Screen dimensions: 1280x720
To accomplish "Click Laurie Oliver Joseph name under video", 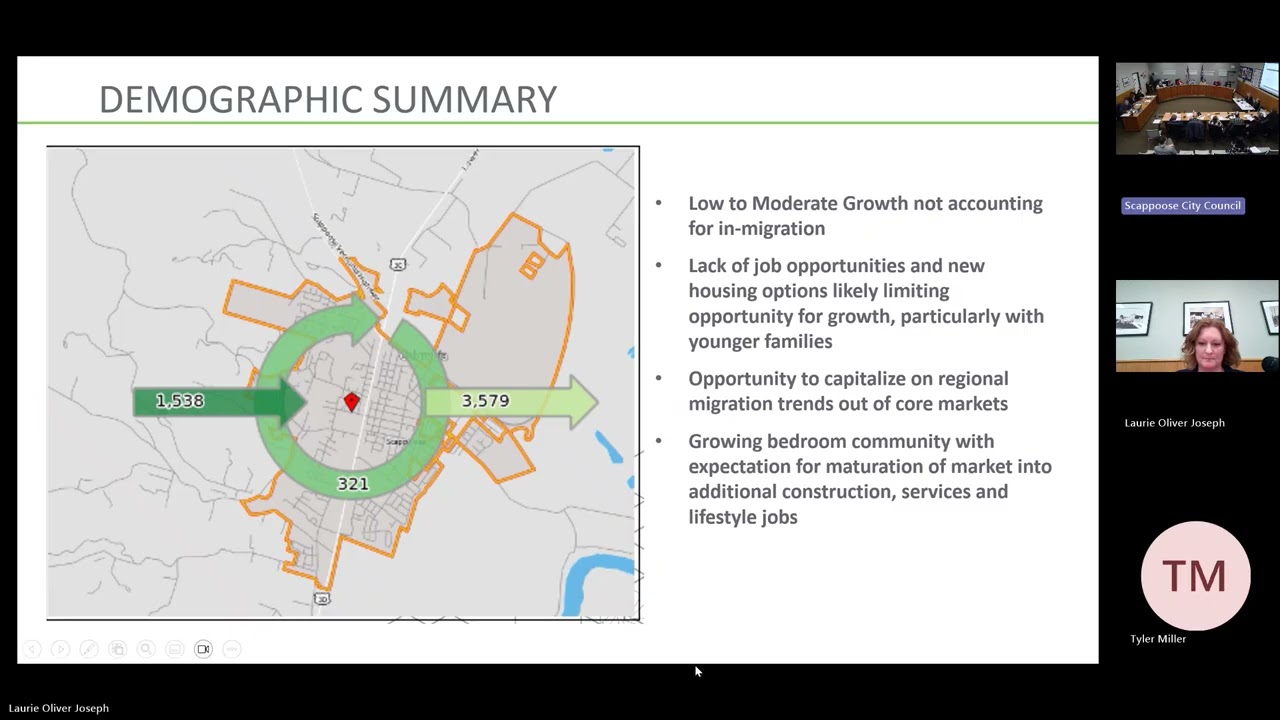I will [1174, 423].
